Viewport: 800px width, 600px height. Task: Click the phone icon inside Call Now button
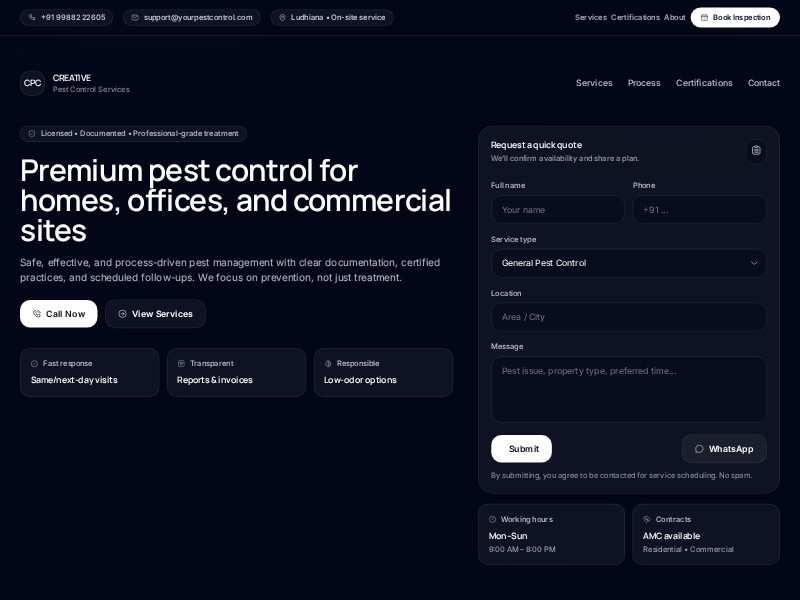tap(38, 314)
